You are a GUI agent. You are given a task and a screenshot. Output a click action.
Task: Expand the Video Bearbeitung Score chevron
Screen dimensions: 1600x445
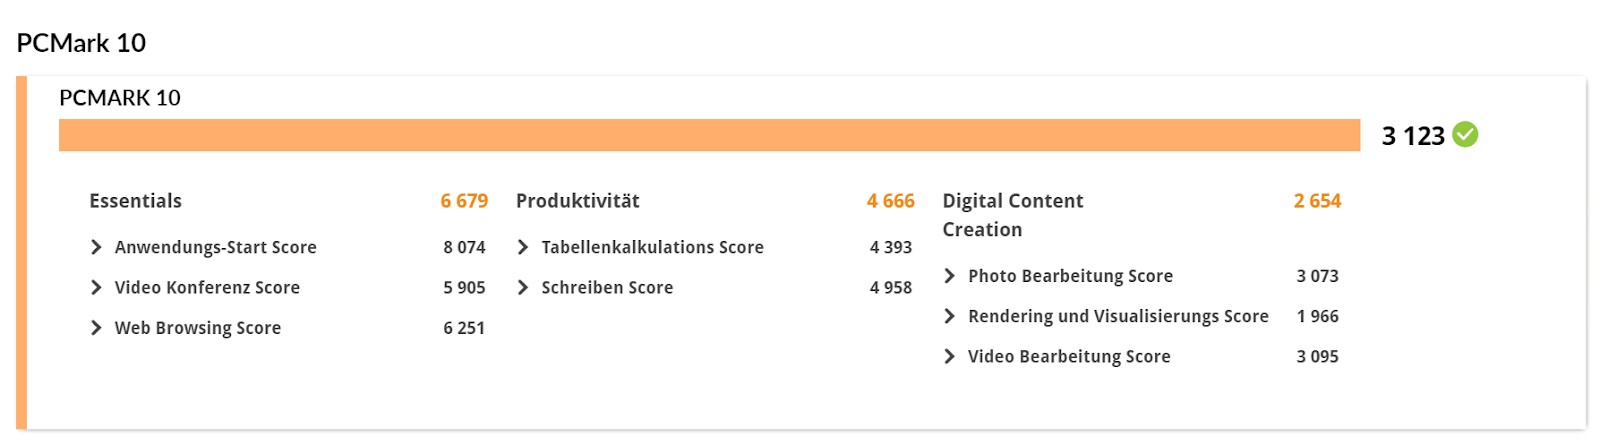pos(950,356)
